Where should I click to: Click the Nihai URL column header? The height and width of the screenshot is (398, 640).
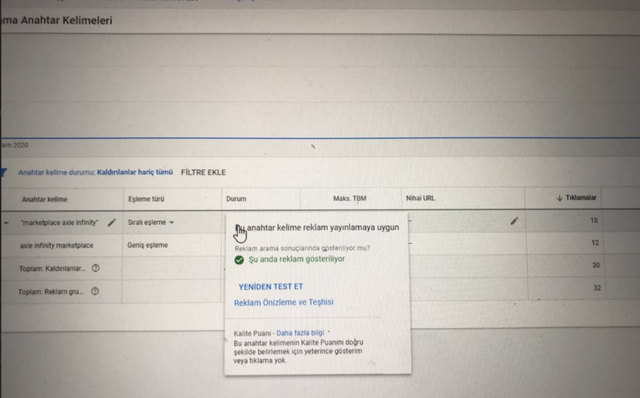[x=420, y=198]
